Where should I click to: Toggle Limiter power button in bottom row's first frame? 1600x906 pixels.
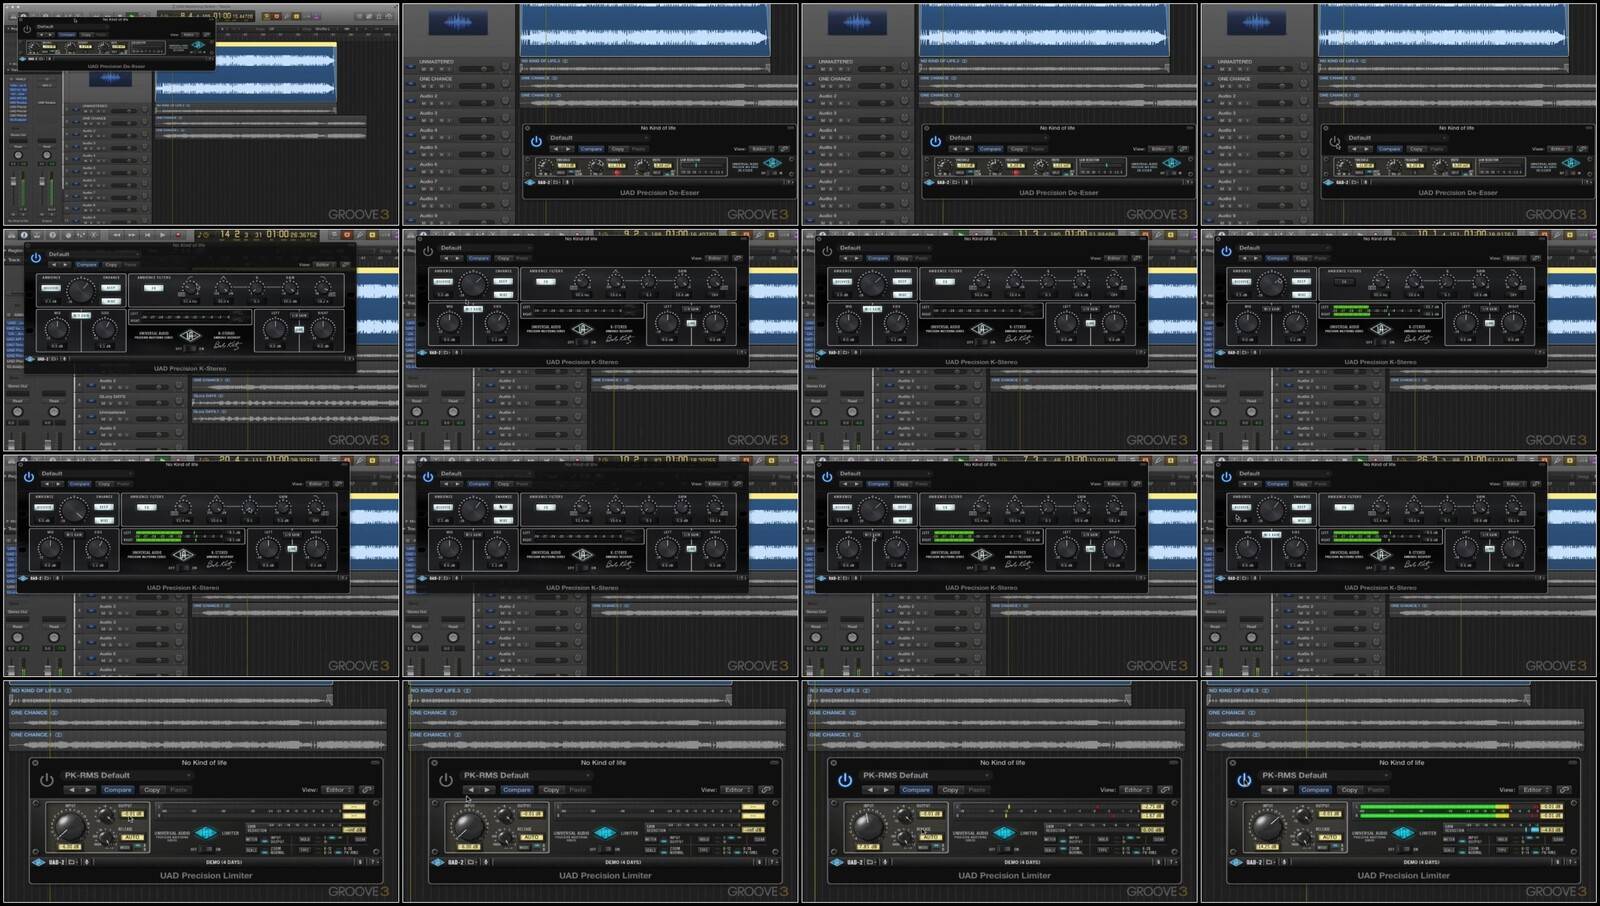pos(47,780)
